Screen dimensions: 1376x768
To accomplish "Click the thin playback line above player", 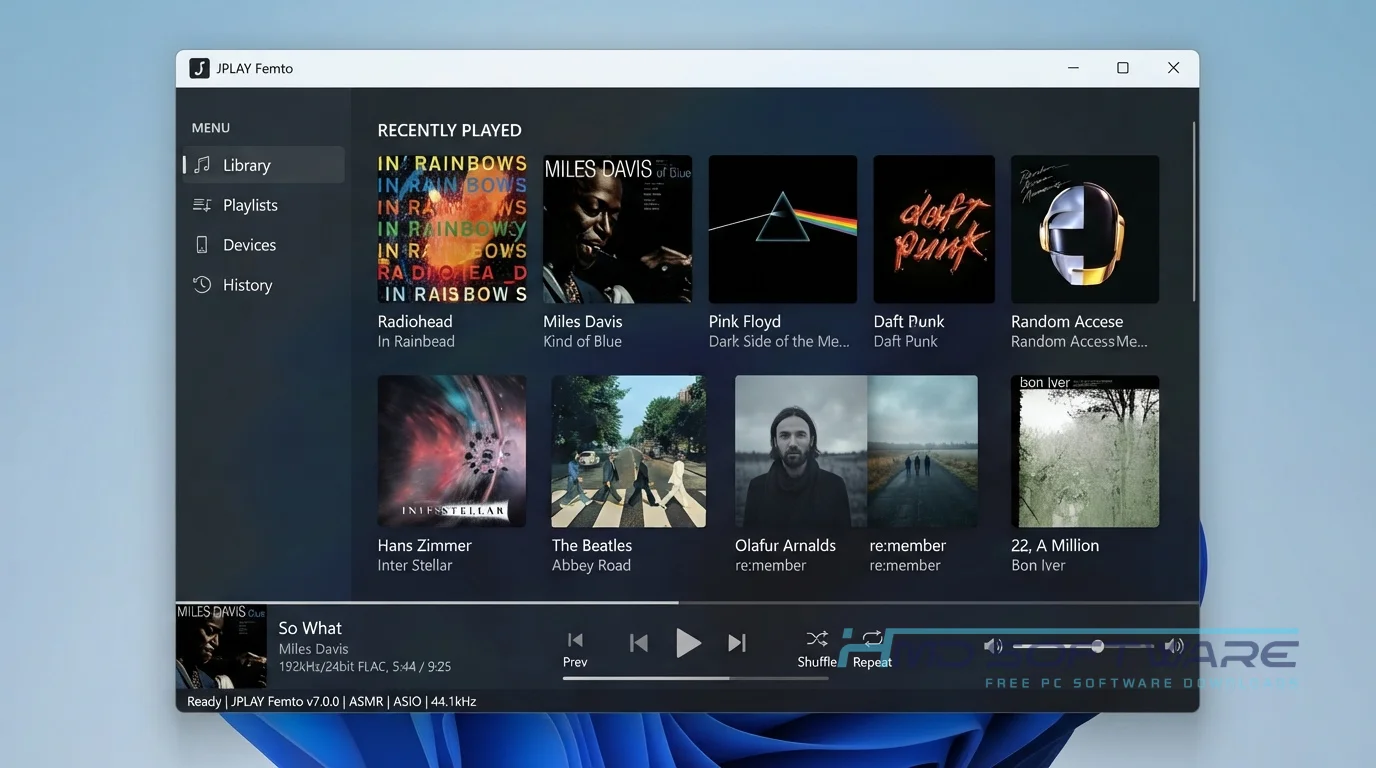I will pyautogui.click(x=687, y=602).
